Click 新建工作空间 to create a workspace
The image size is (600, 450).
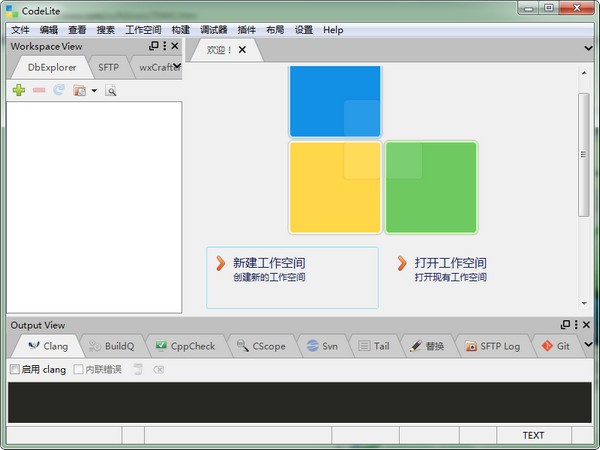[292, 278]
